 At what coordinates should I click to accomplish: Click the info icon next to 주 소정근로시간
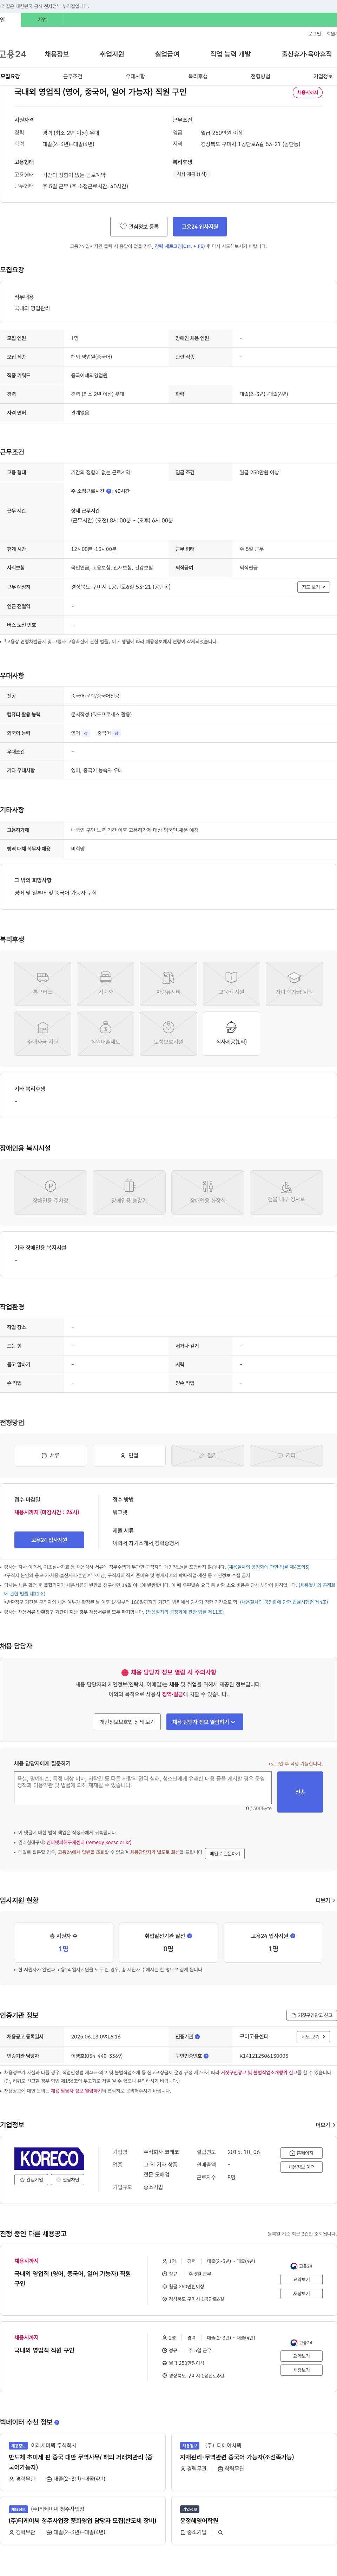(109, 491)
